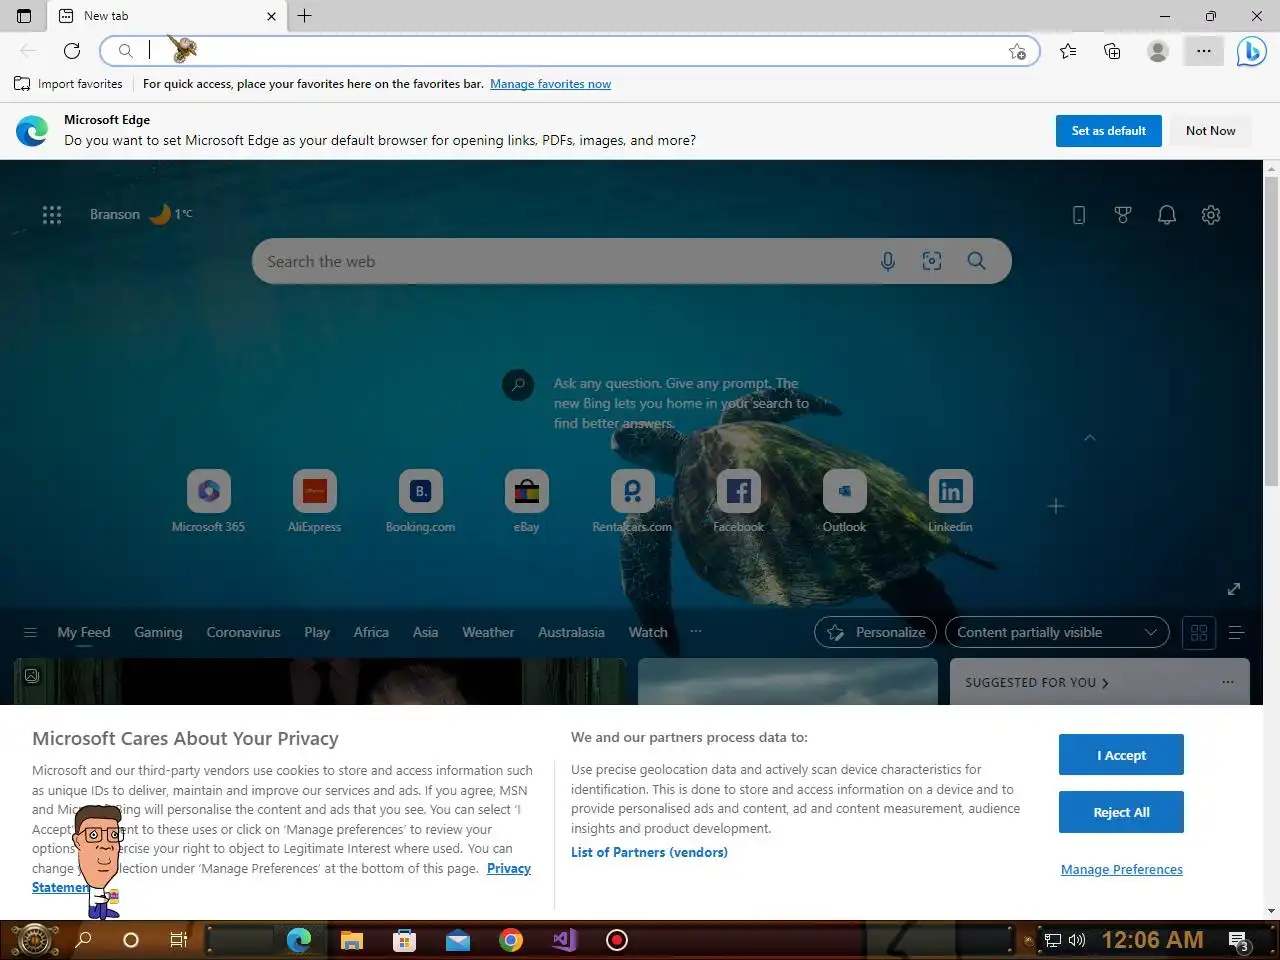The height and width of the screenshot is (960, 1280).
Task: Close the New tab
Action: click(271, 16)
